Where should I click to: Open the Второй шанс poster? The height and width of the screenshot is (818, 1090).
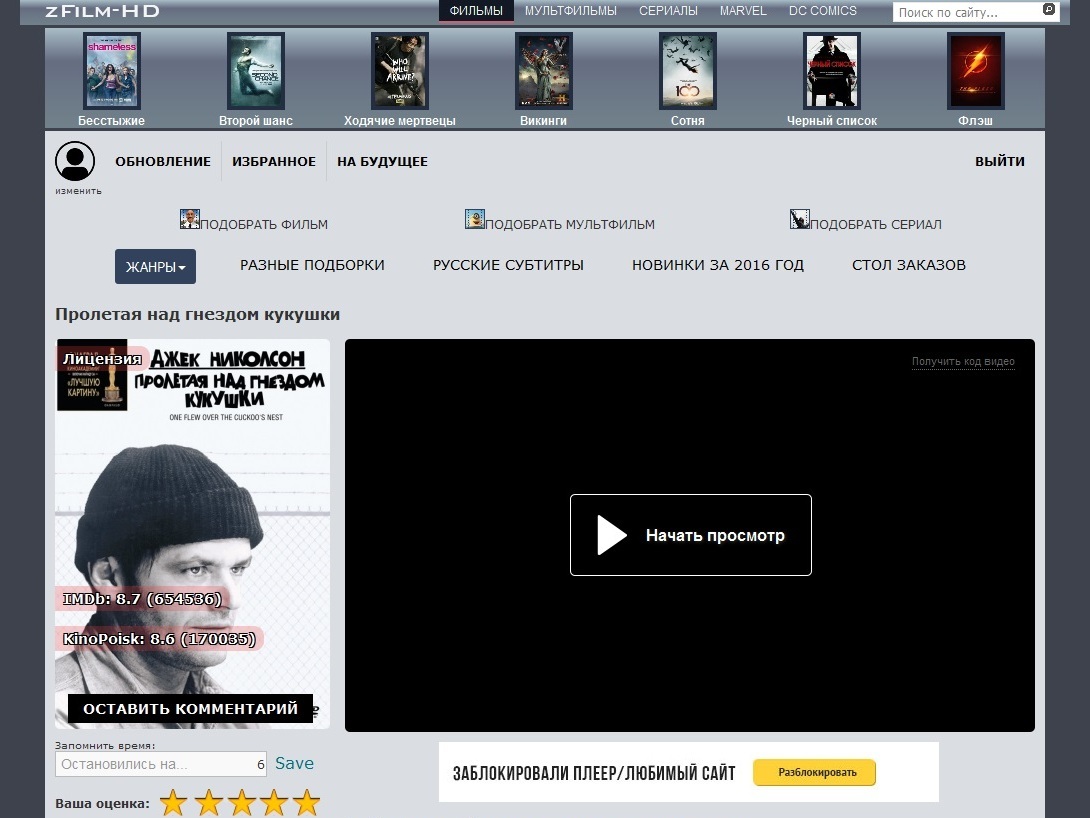[256, 71]
